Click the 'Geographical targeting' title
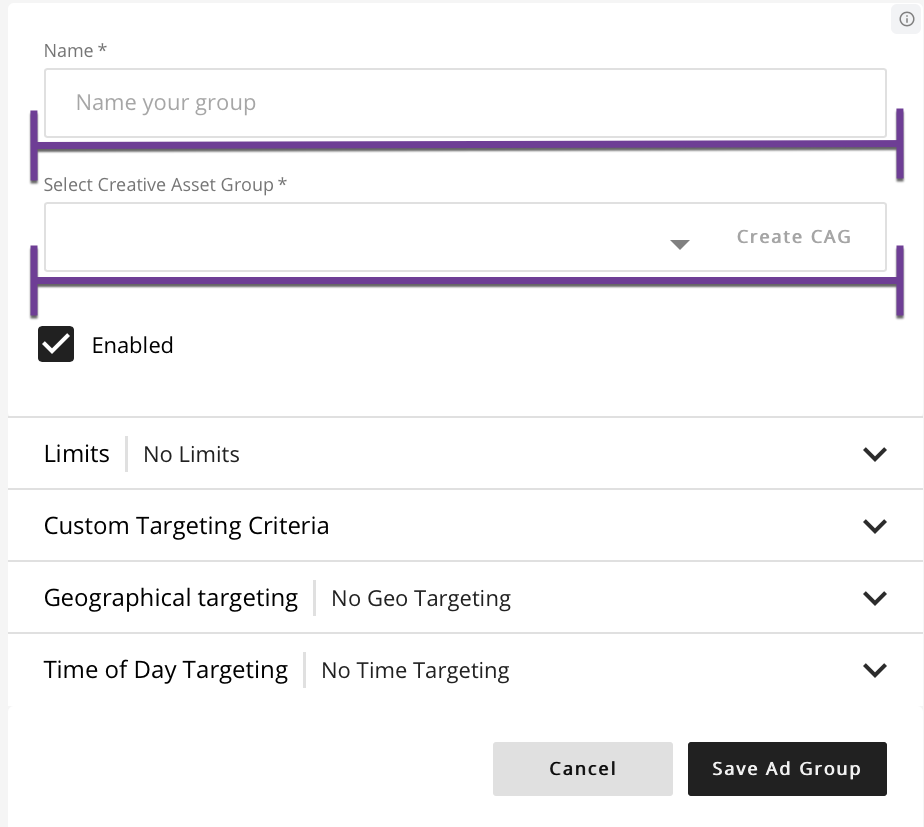924x827 pixels. coord(171,598)
